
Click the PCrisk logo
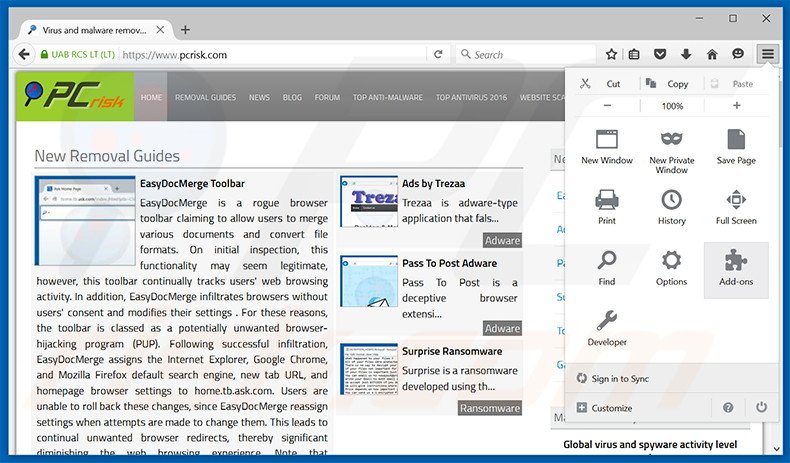pos(75,96)
